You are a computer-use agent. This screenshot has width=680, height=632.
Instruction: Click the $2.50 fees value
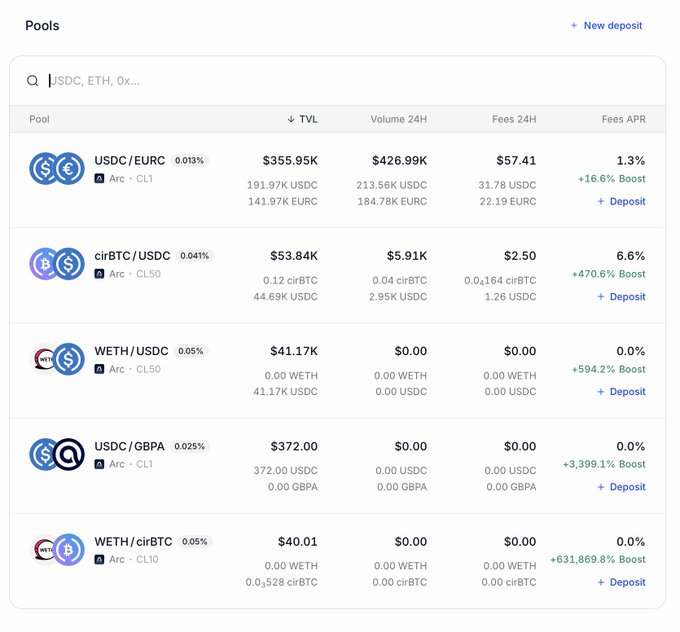coord(520,256)
